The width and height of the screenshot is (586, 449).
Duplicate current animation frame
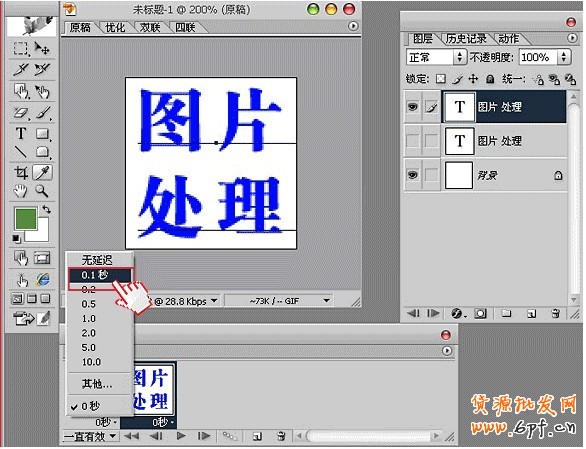click(x=257, y=436)
